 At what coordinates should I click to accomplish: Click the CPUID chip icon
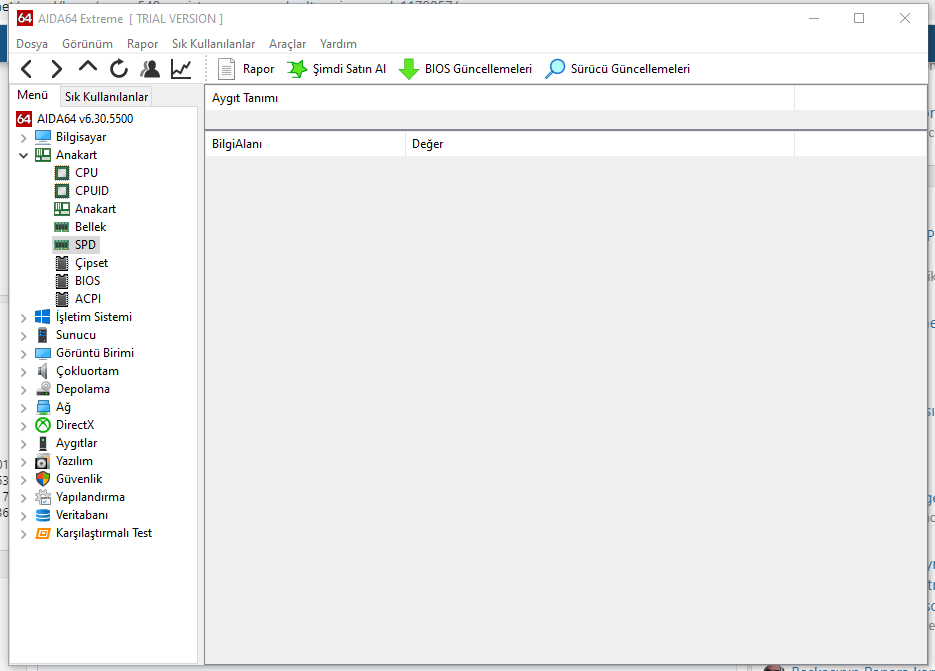tap(61, 191)
